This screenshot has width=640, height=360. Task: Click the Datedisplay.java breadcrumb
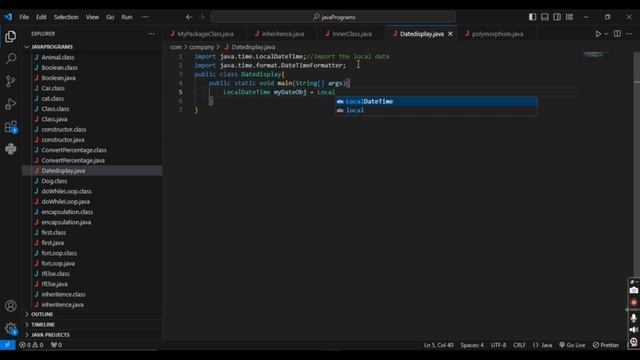(249, 47)
